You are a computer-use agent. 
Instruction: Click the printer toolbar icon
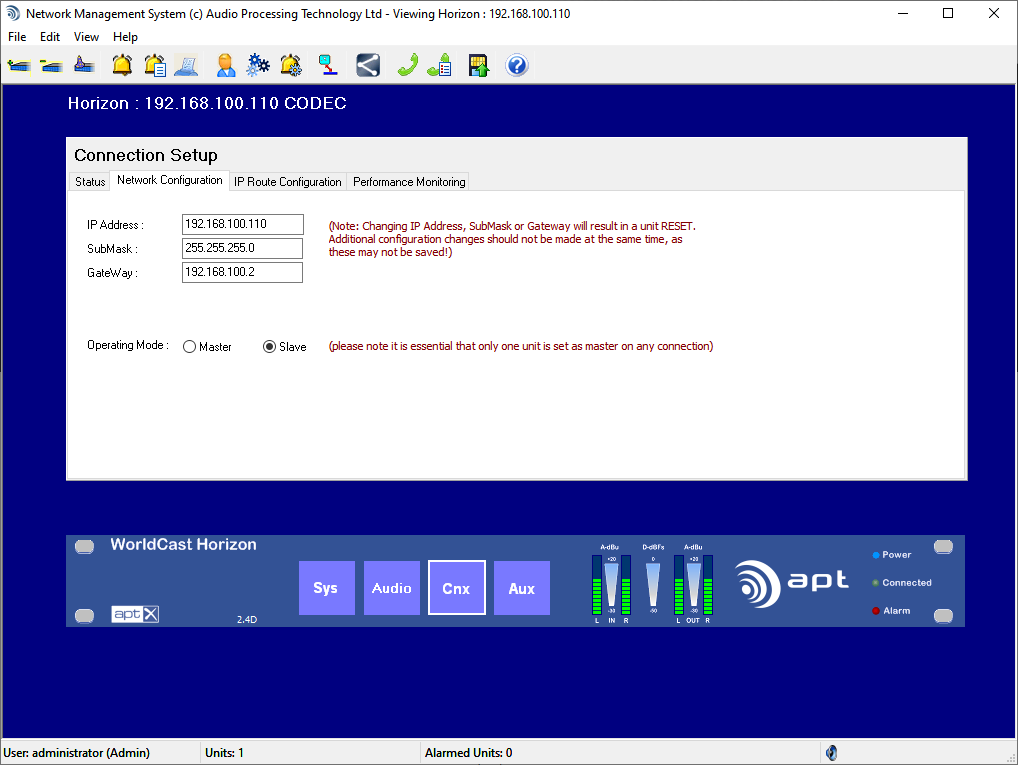[187, 66]
